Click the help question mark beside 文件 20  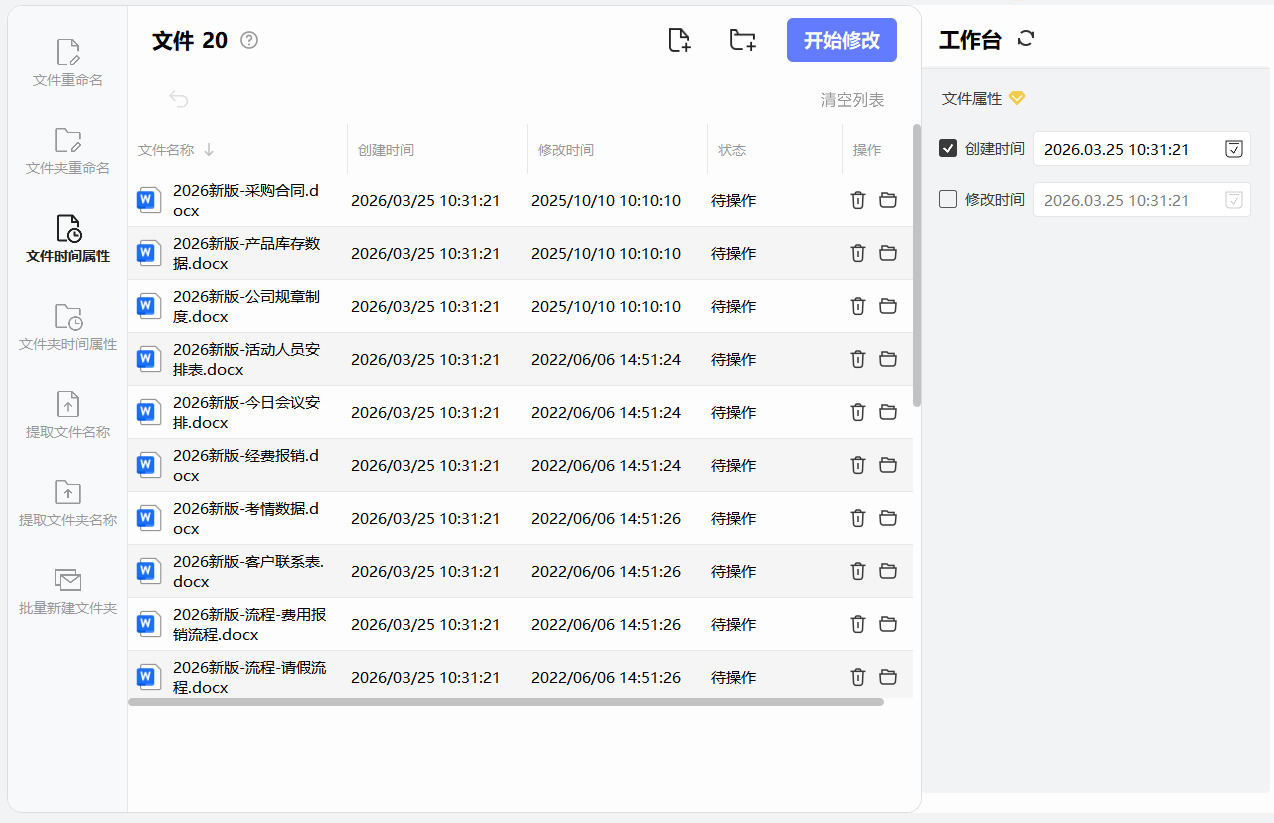[249, 40]
